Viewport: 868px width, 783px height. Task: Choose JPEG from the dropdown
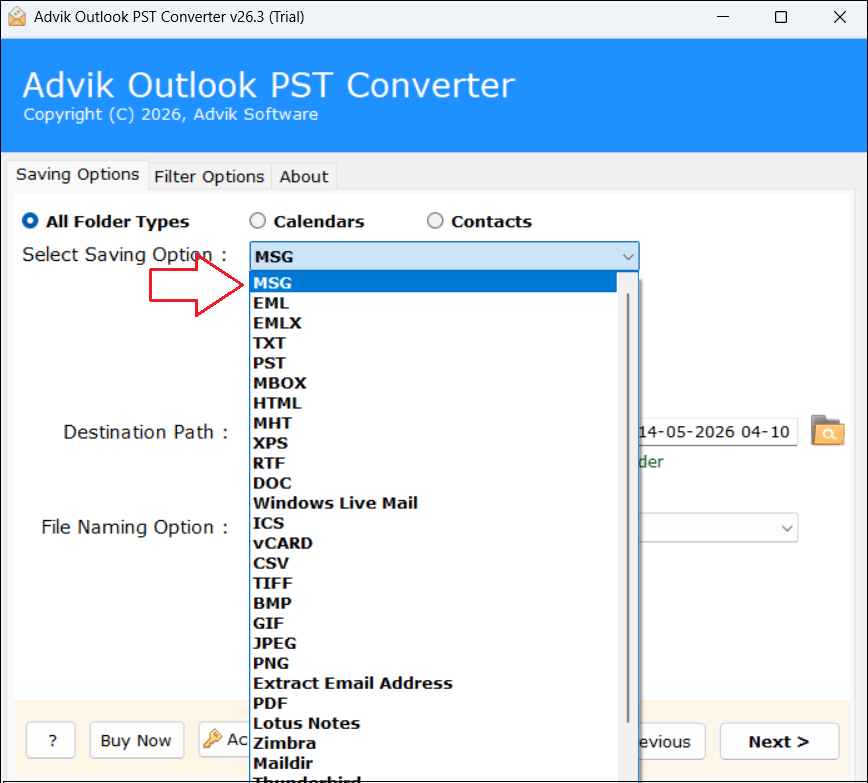(433, 643)
